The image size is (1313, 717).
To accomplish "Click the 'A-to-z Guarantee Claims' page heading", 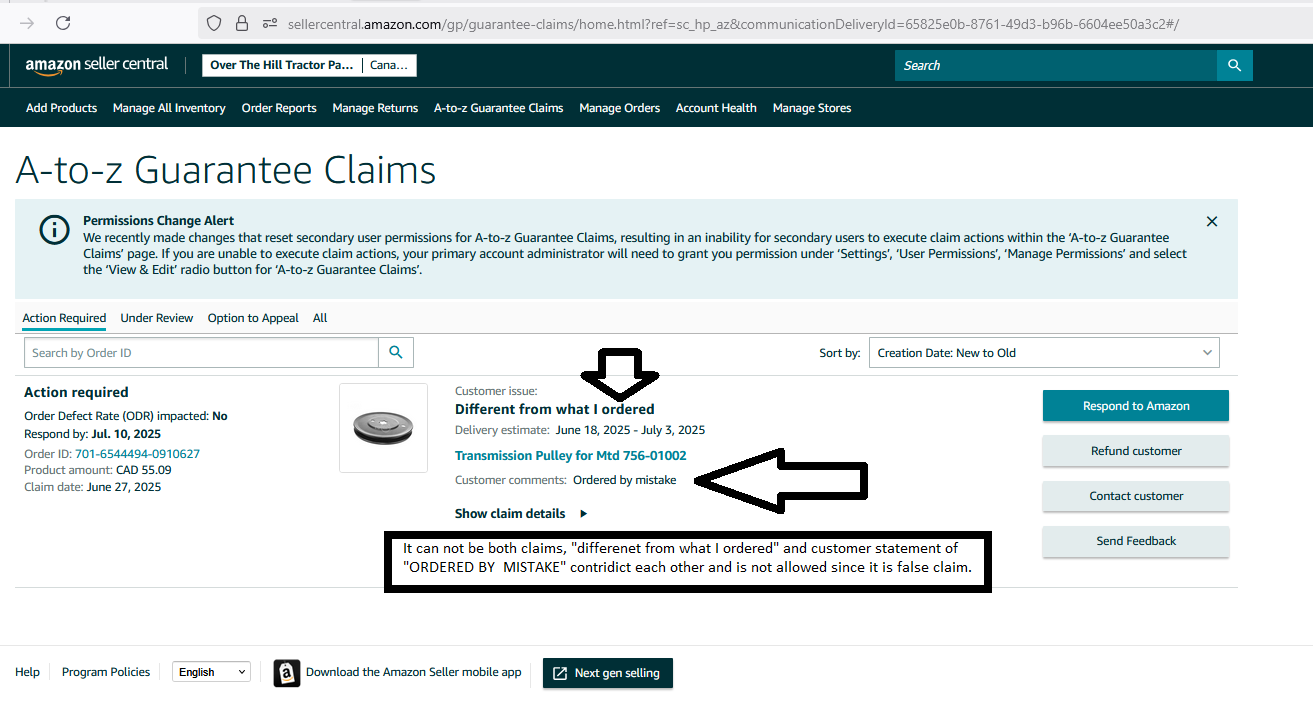I will (226, 171).
